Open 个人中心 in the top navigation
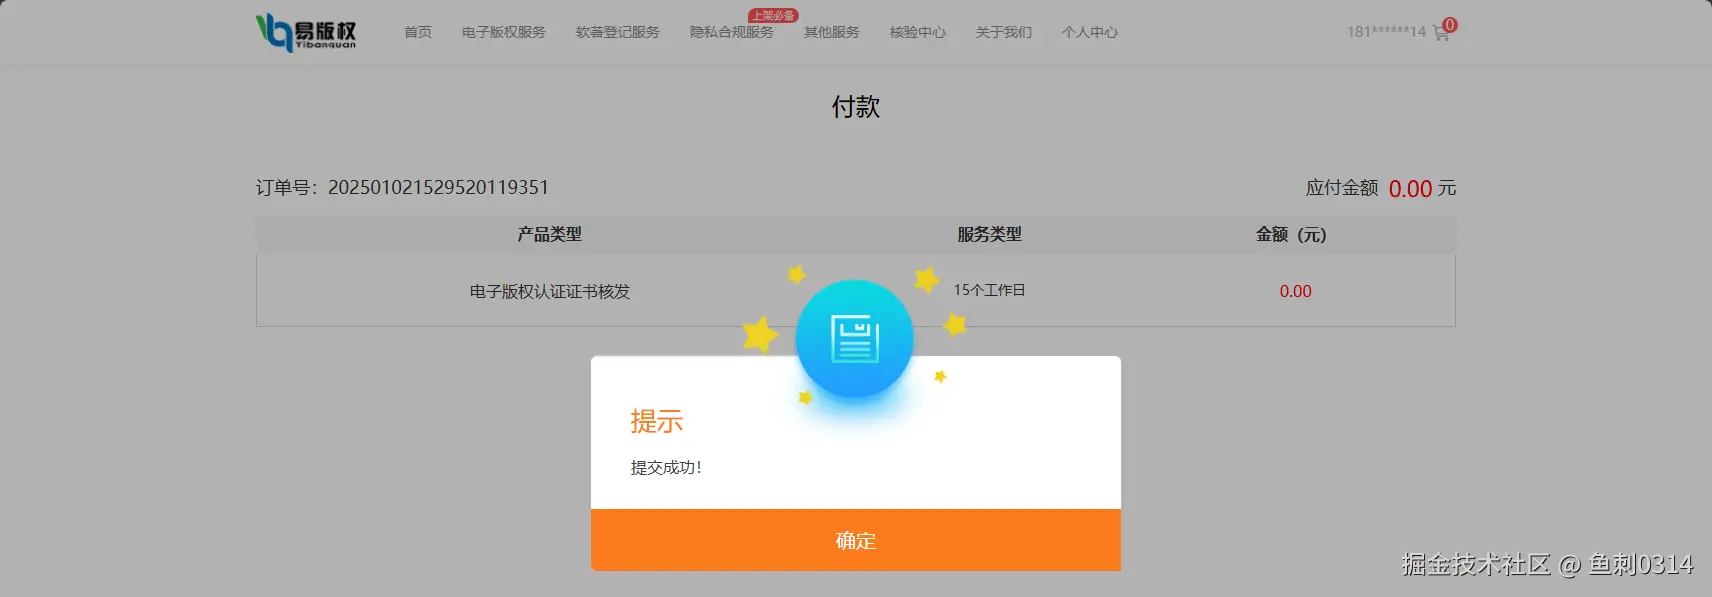 (x=1090, y=32)
